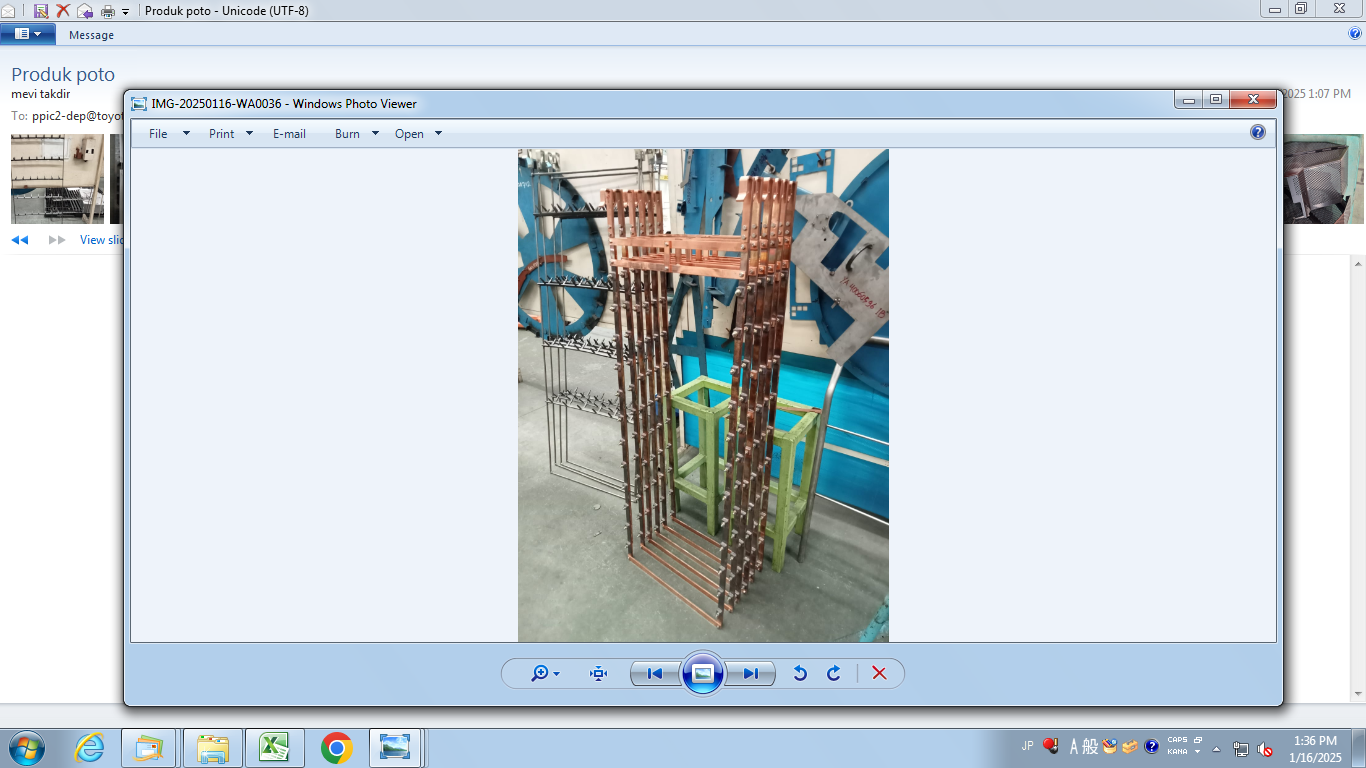Viewport: 1366px width, 768px height.
Task: Expand the Open dropdown arrow
Action: (x=438, y=134)
